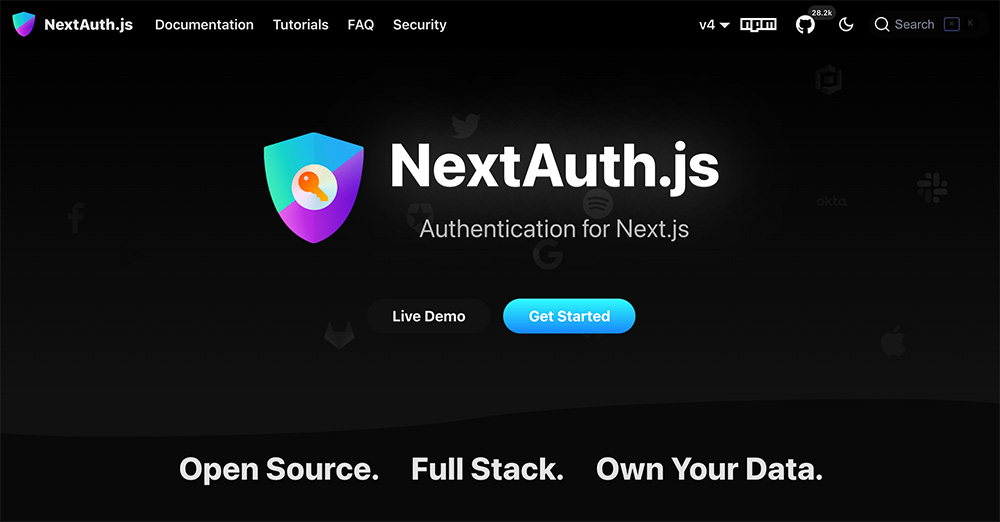Click the Search field in navbar
This screenshot has height=522, width=1000.
click(928, 24)
